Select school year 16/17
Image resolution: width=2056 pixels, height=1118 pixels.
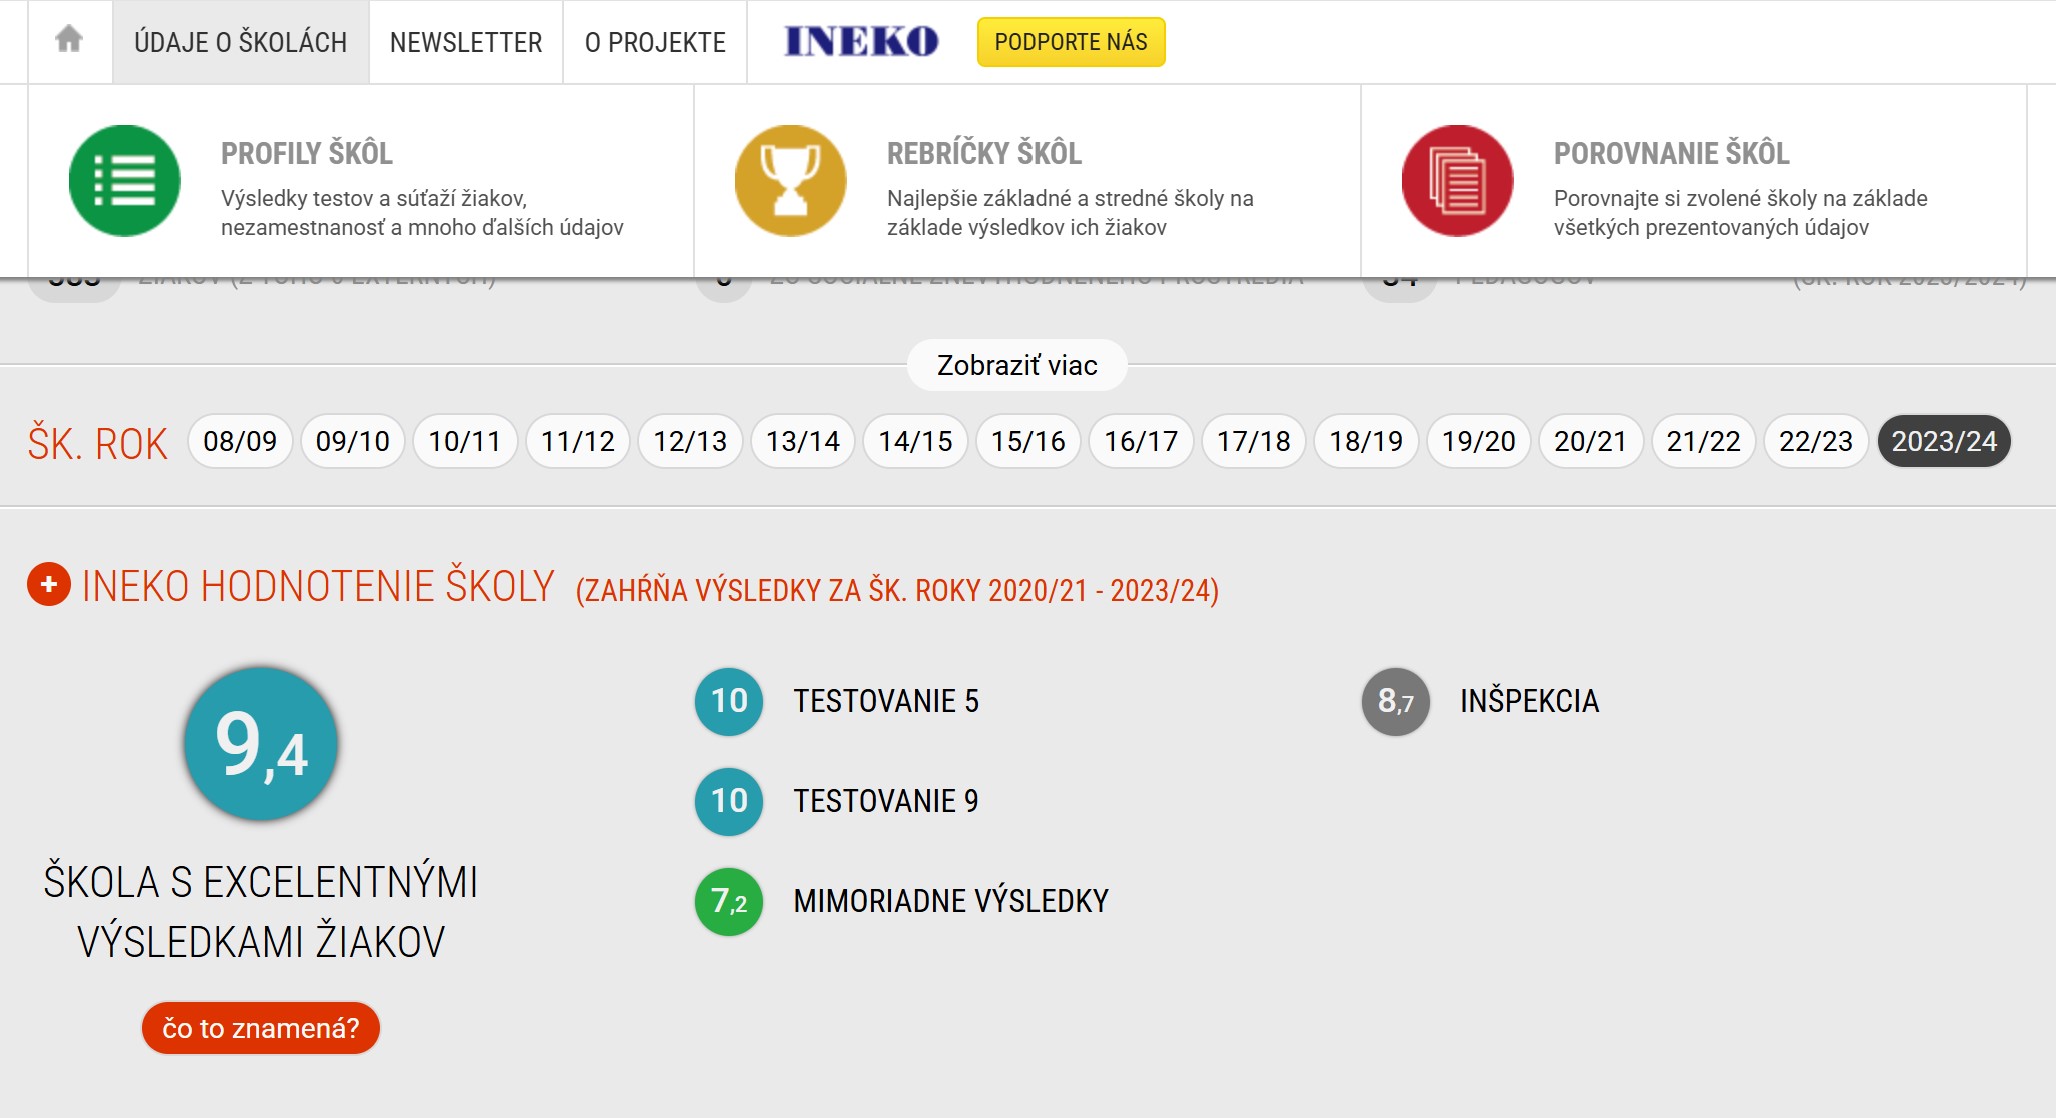pyautogui.click(x=1141, y=441)
